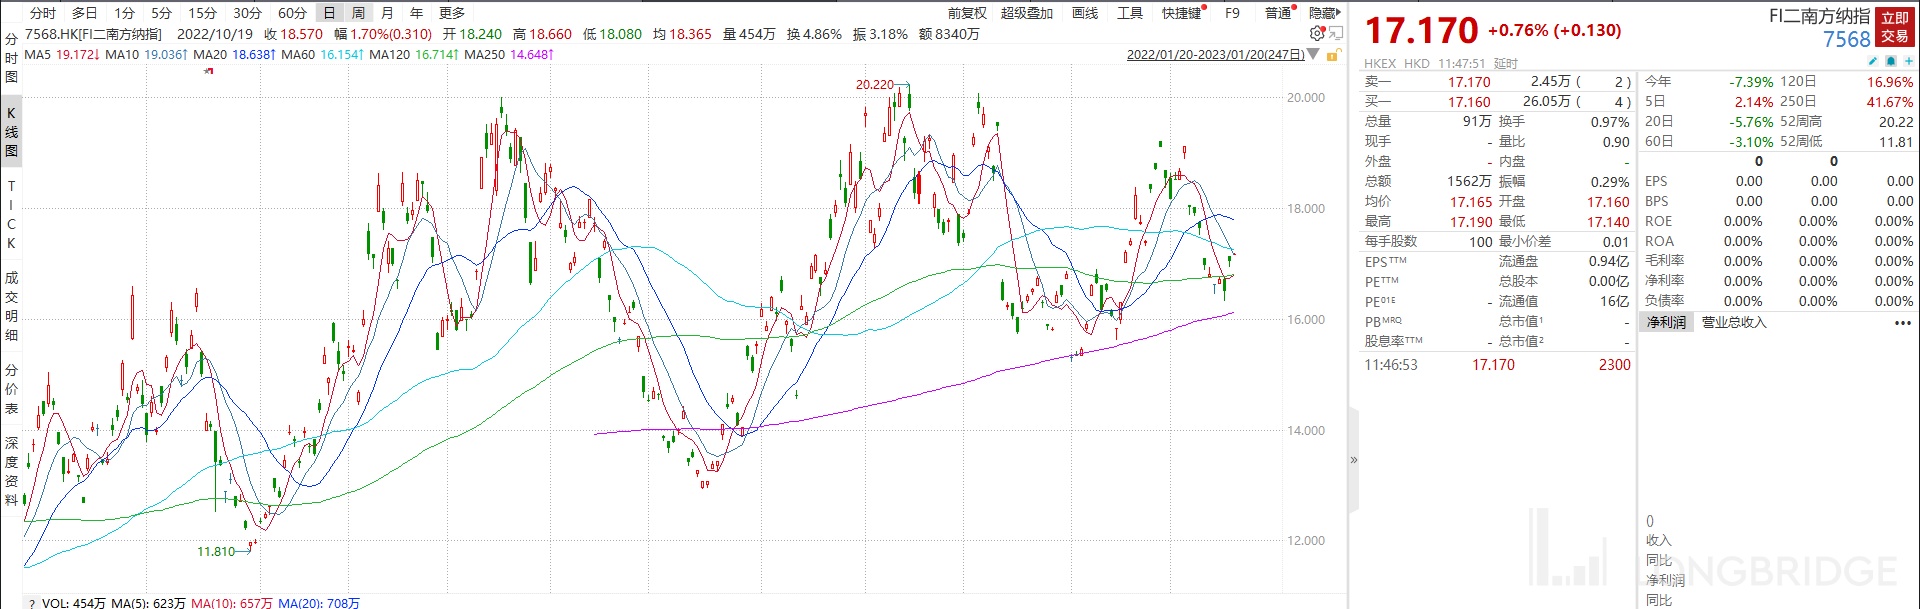The width and height of the screenshot is (1920, 609).
Task: Open the chart settings gear icon
Action: click(1317, 34)
